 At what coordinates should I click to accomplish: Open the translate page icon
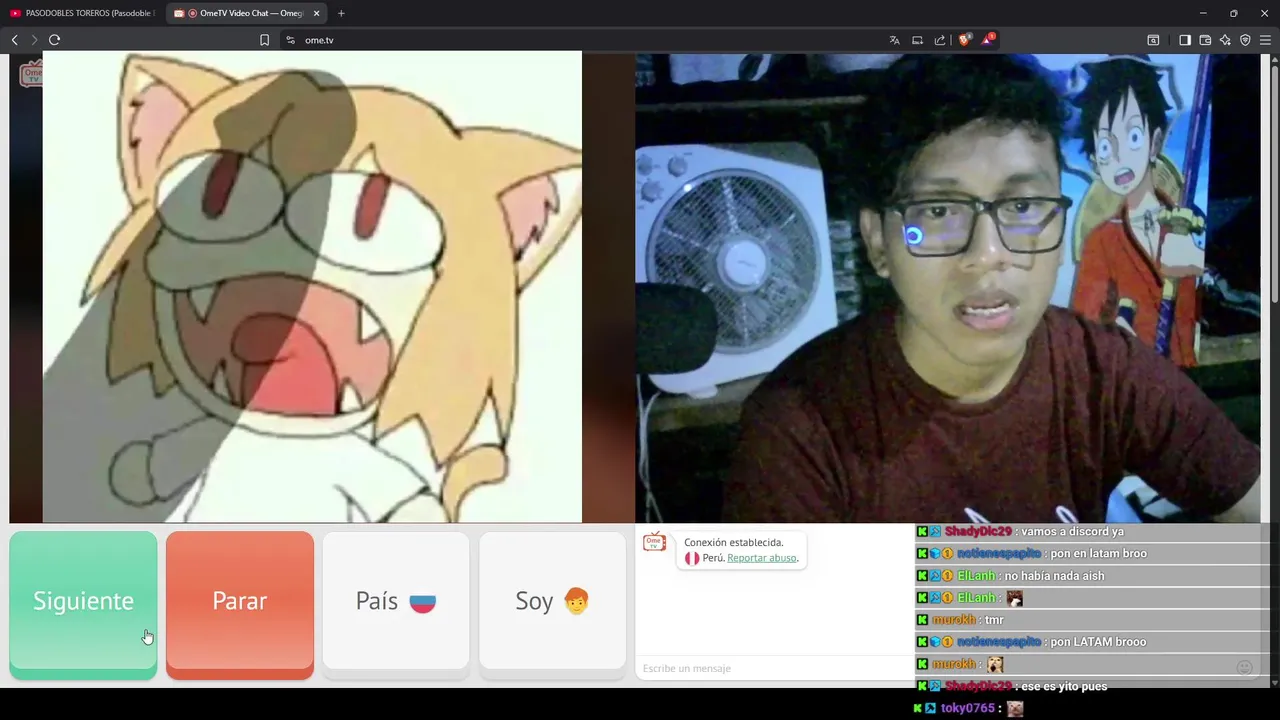894,40
